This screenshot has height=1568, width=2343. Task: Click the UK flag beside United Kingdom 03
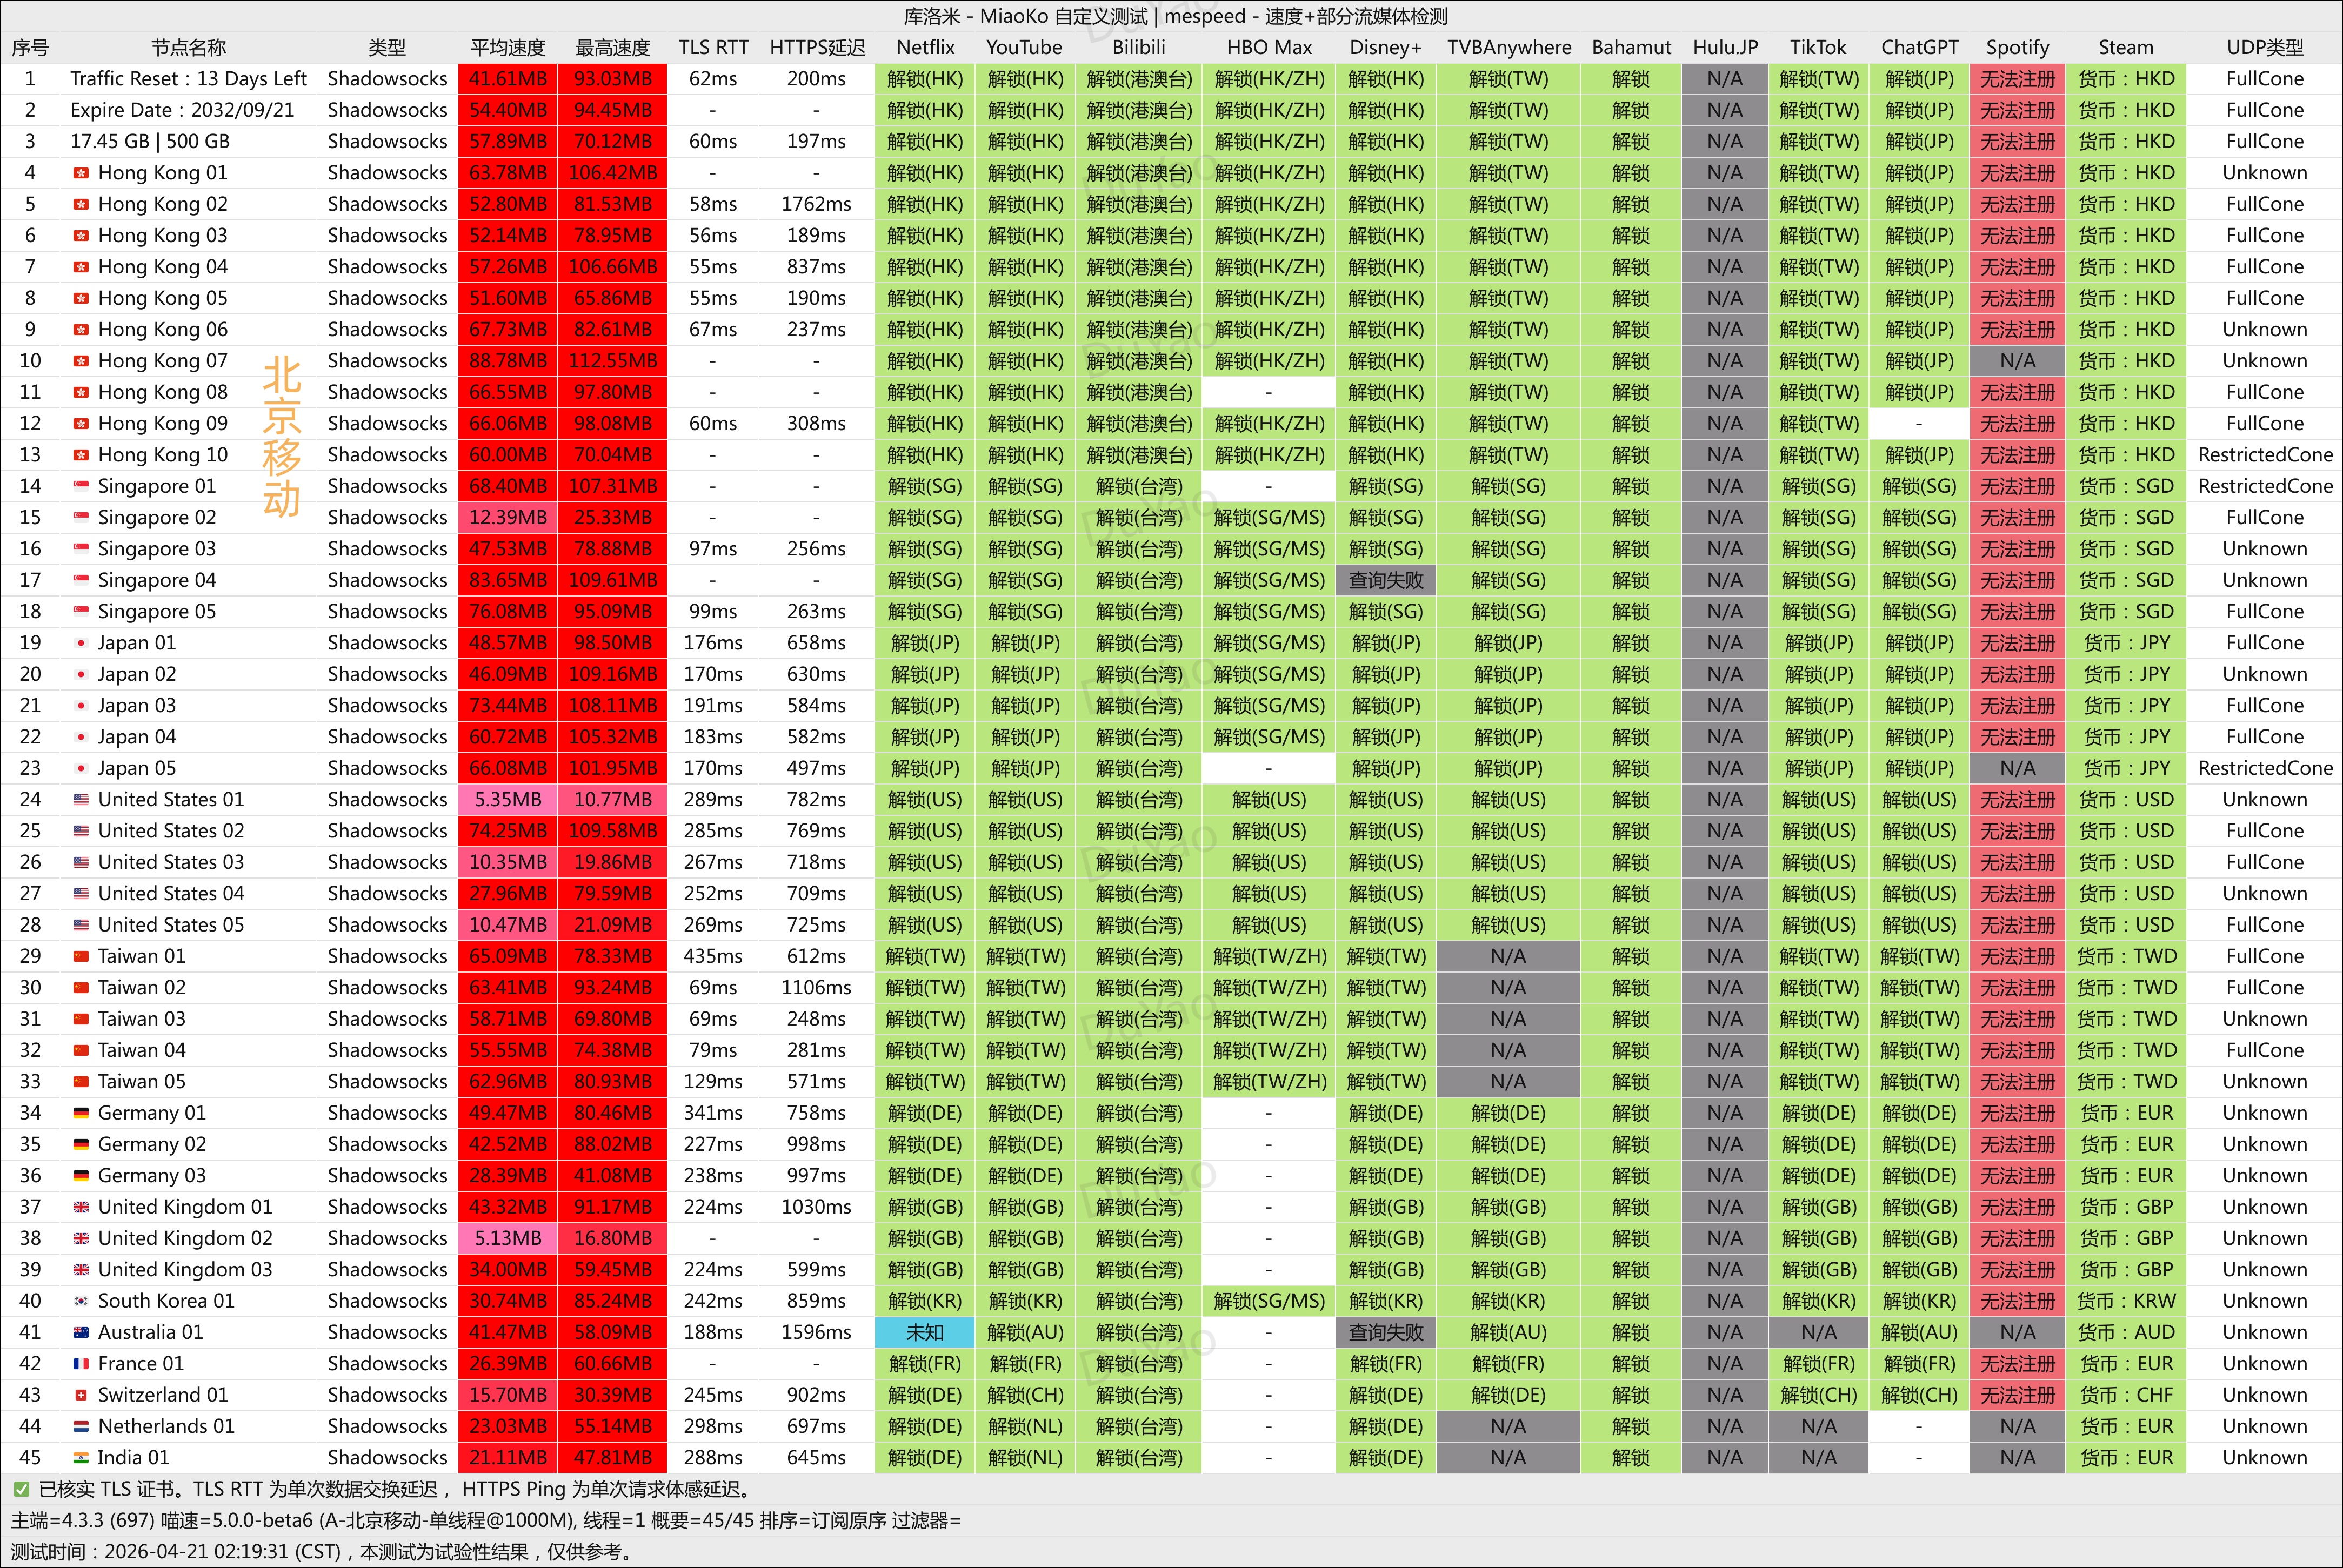tap(81, 1270)
